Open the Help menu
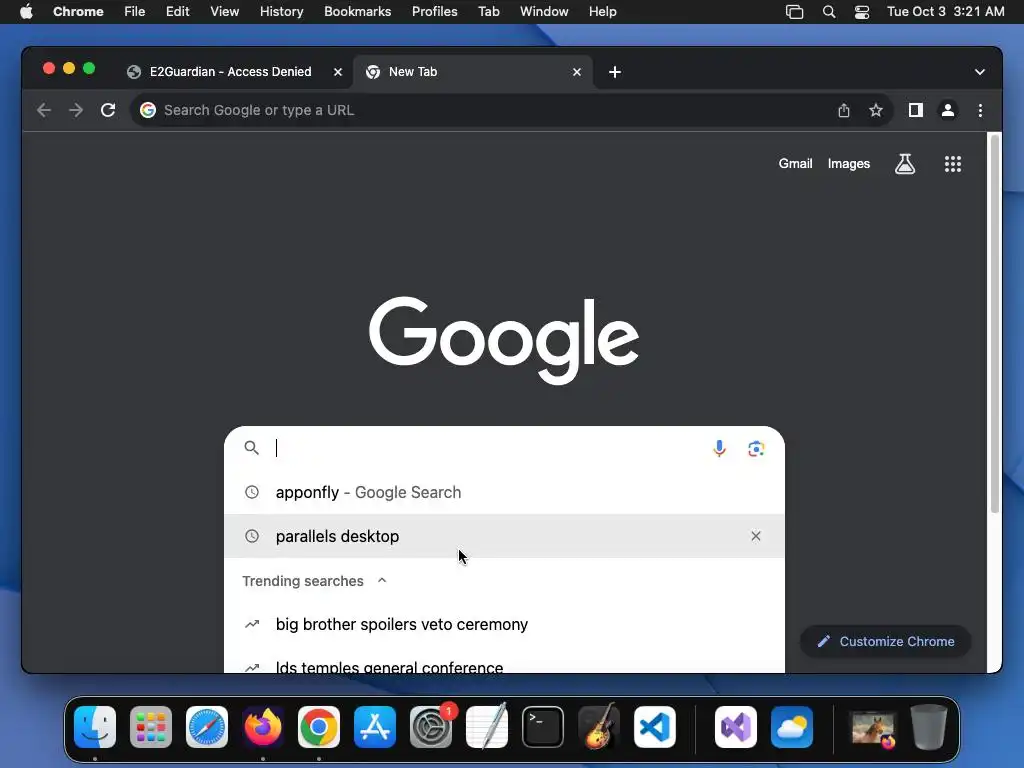Viewport: 1024px width, 768px height. pyautogui.click(x=602, y=12)
